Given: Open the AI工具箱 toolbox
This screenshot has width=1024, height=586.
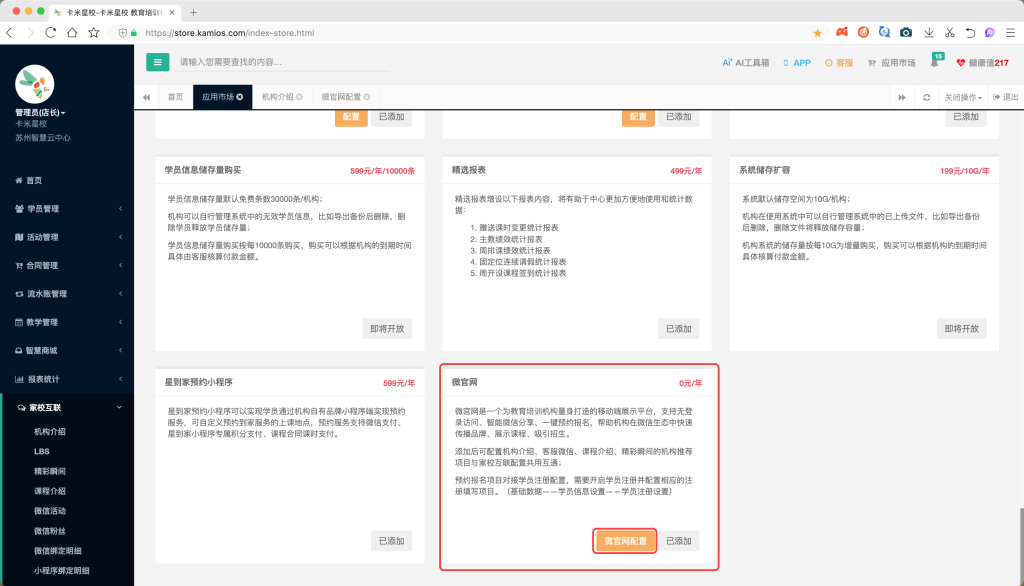Looking at the screenshot, I should pyautogui.click(x=746, y=63).
